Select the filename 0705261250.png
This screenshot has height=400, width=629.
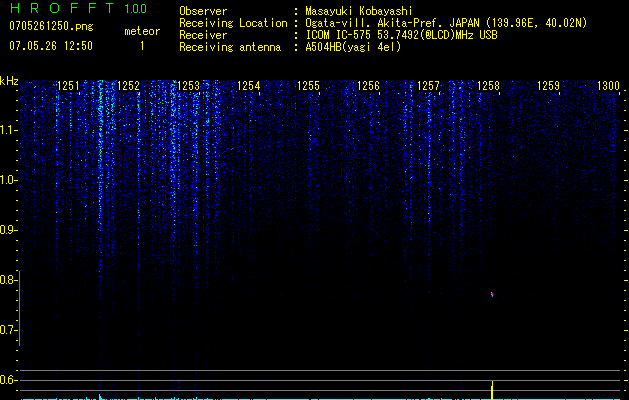(x=51, y=26)
